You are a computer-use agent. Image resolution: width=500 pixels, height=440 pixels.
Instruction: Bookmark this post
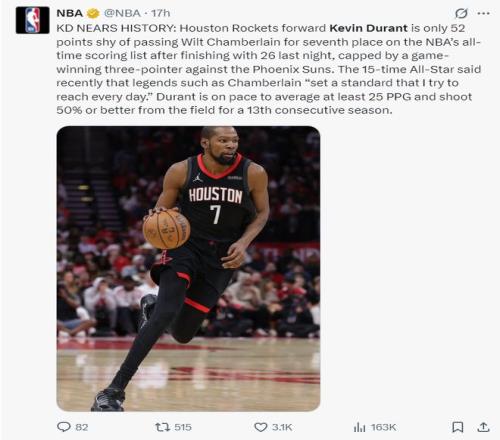coord(457,427)
